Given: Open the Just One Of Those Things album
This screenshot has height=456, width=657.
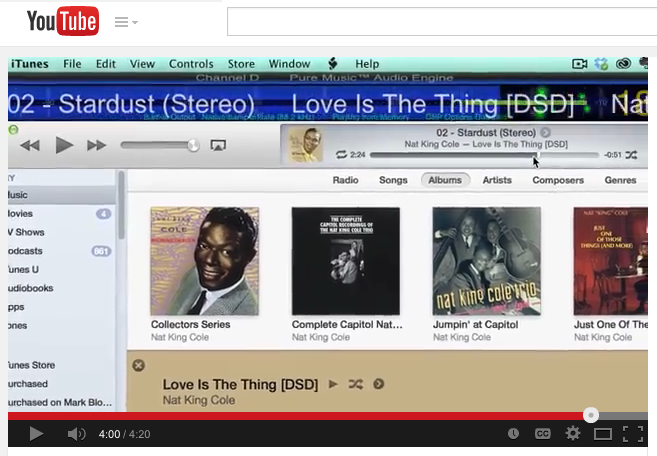Looking at the screenshot, I should click(610, 261).
